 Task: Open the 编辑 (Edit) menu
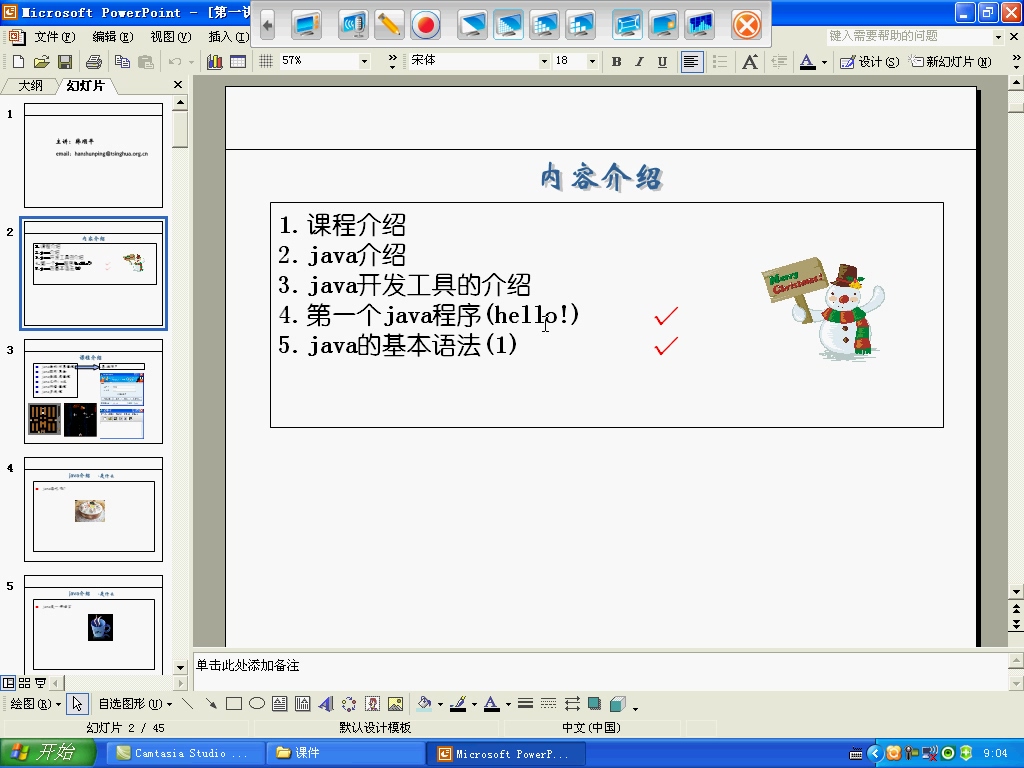tap(113, 37)
